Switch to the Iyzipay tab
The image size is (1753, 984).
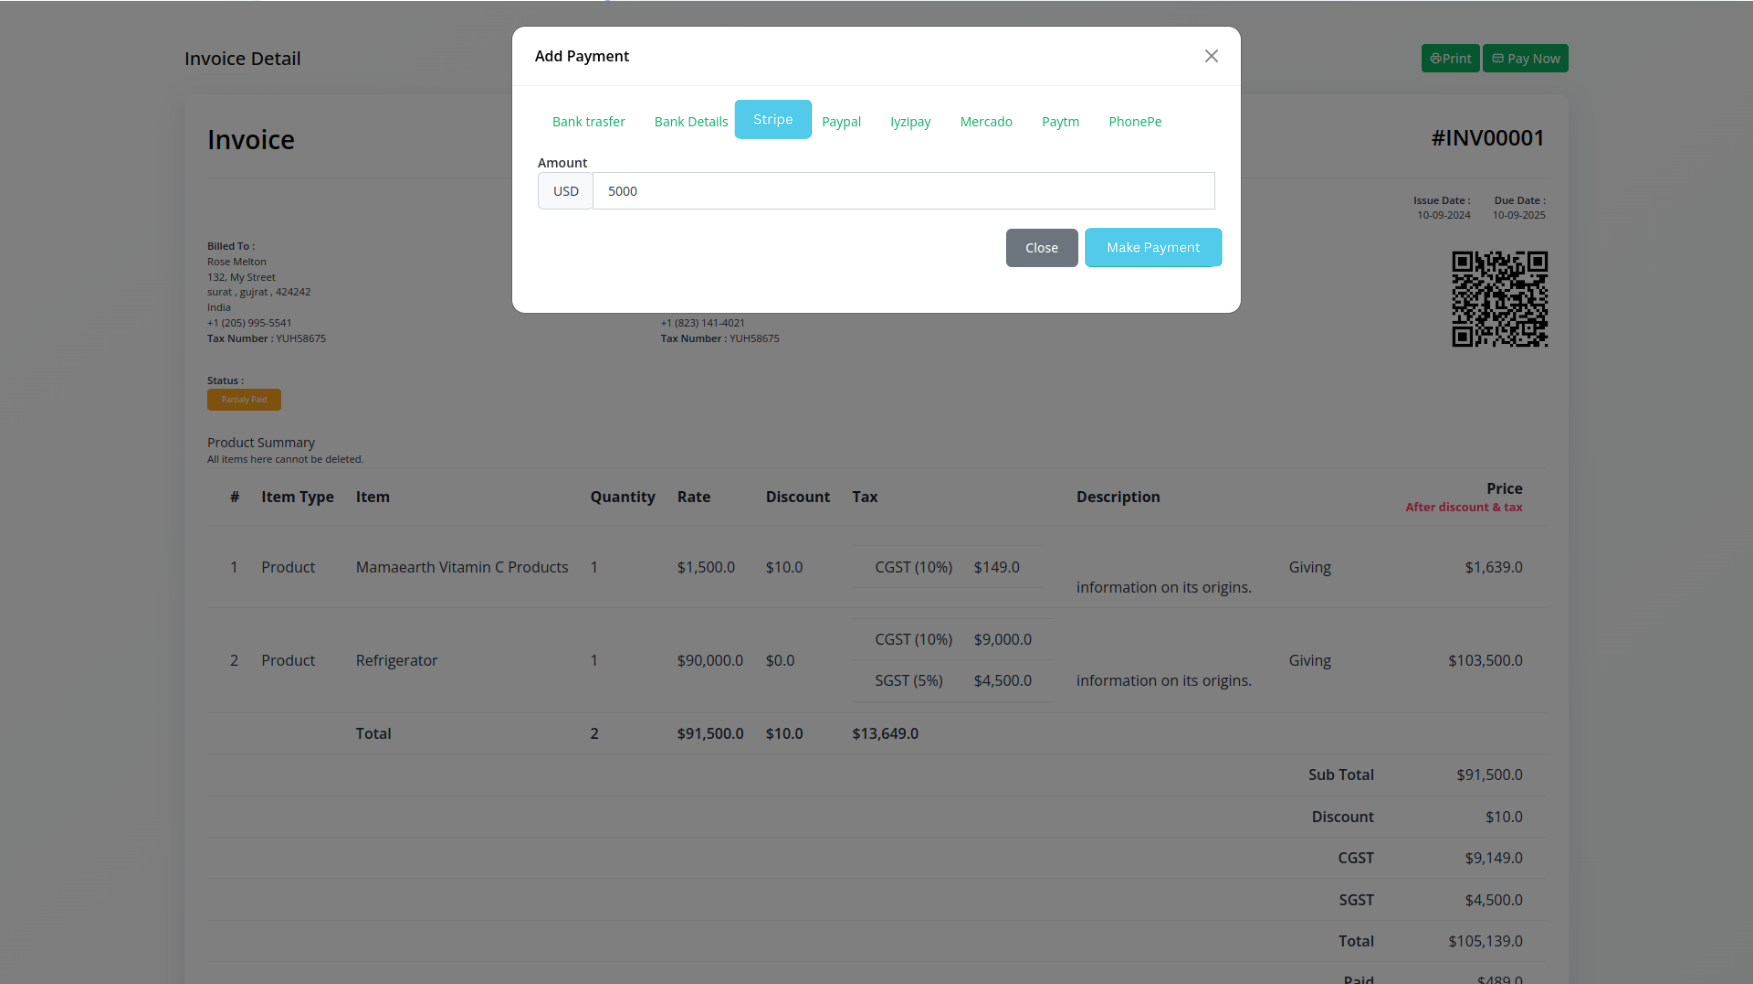910,121
